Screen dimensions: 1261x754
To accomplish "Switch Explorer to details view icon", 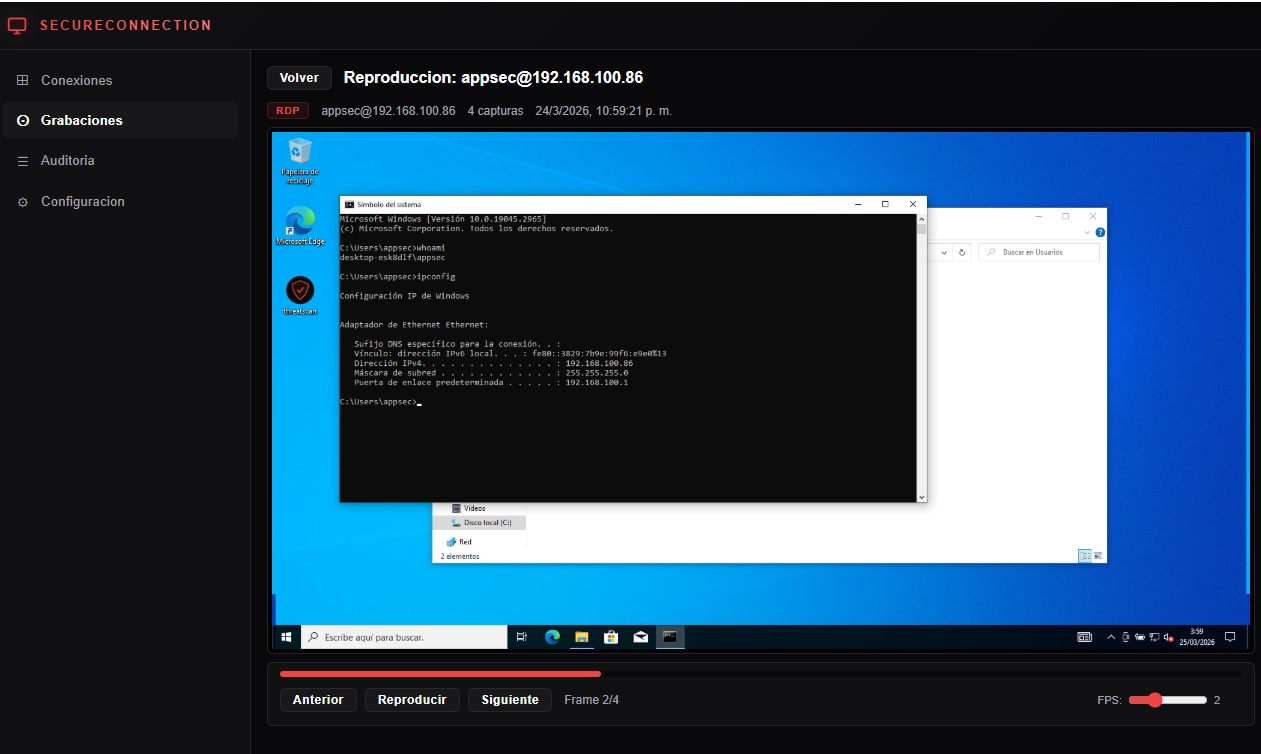I will 1085,556.
